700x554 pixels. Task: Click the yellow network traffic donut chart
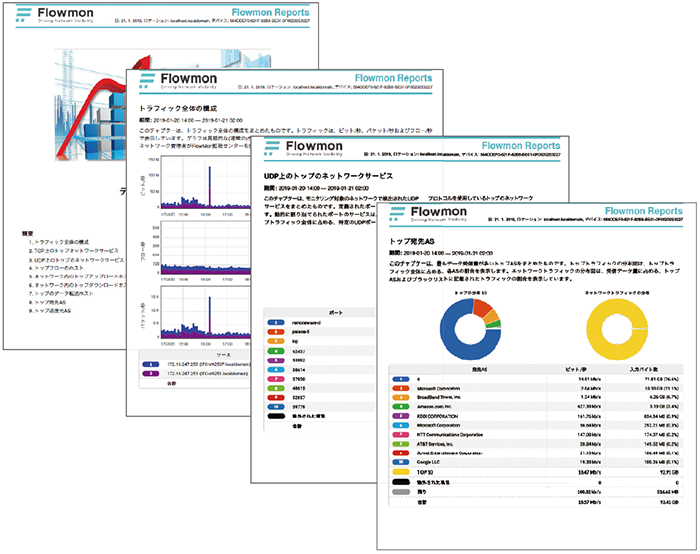(617, 329)
